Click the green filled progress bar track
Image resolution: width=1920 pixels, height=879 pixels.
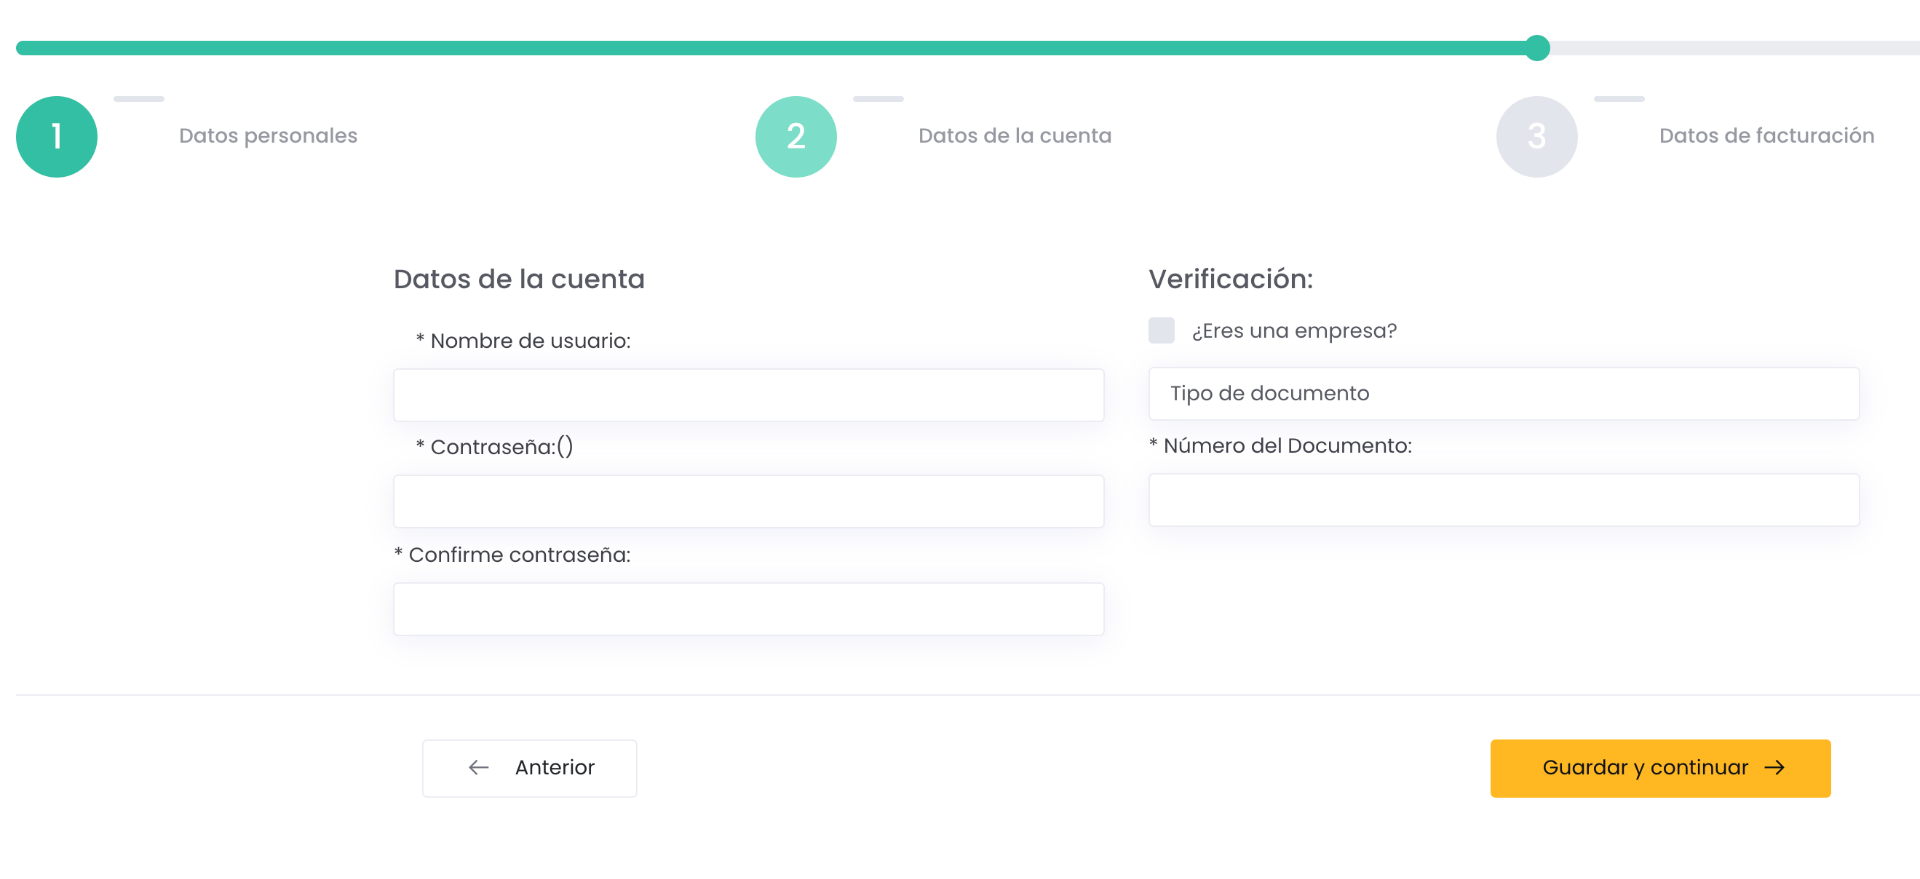pyautogui.click(x=770, y=48)
